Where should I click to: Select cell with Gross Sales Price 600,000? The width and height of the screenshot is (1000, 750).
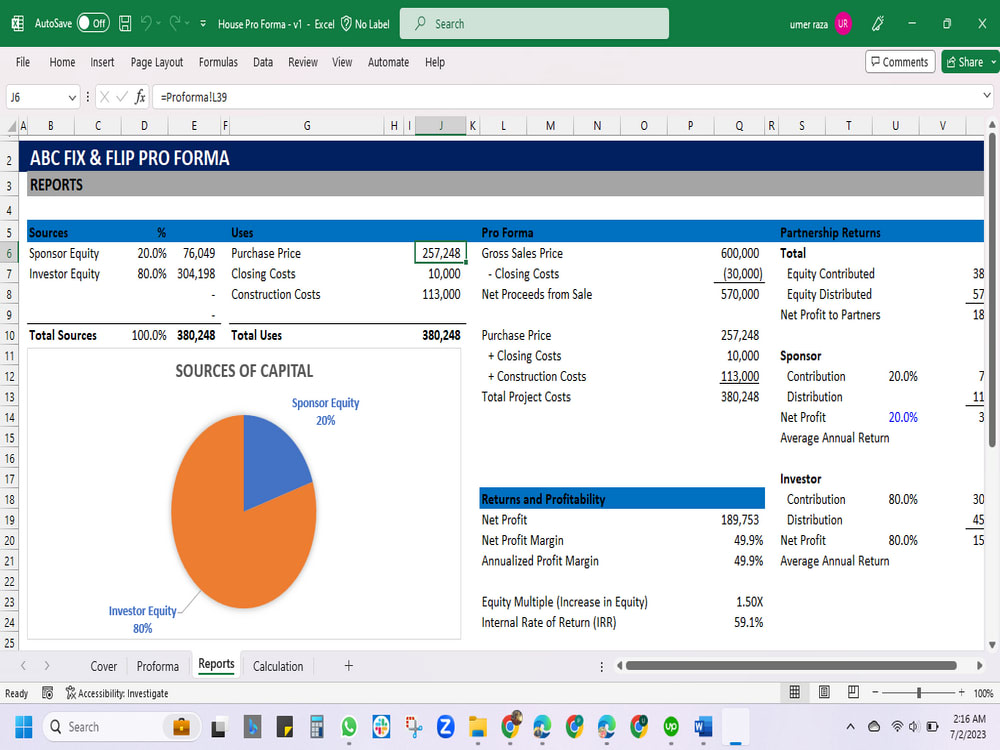coord(740,253)
